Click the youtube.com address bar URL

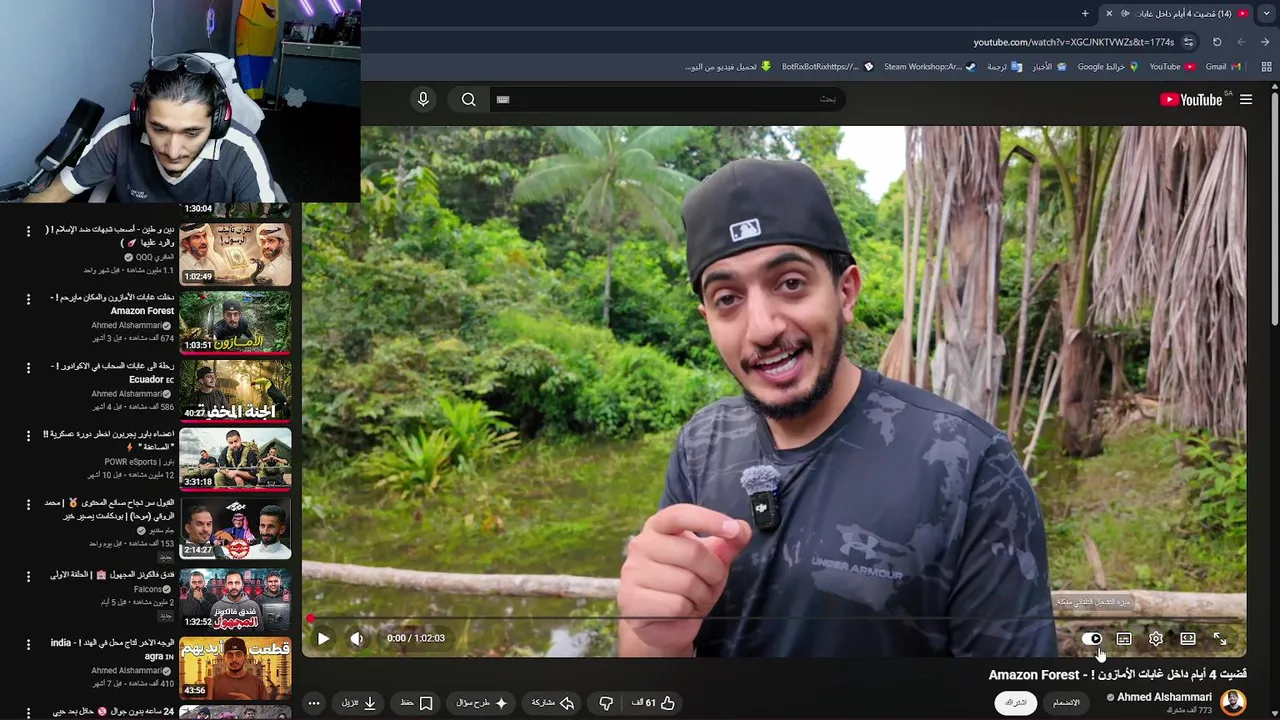pyautogui.click(x=1074, y=42)
